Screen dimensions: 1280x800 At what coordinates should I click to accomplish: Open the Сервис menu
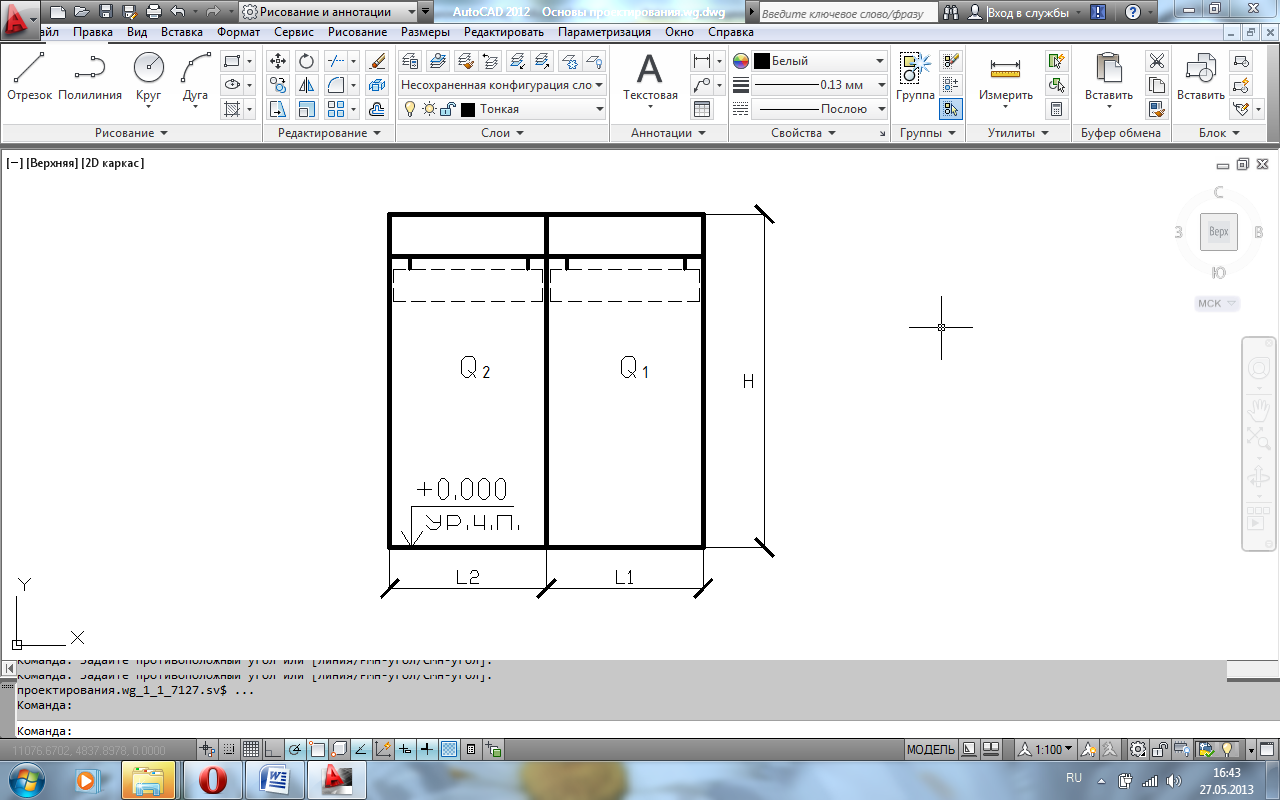[294, 32]
